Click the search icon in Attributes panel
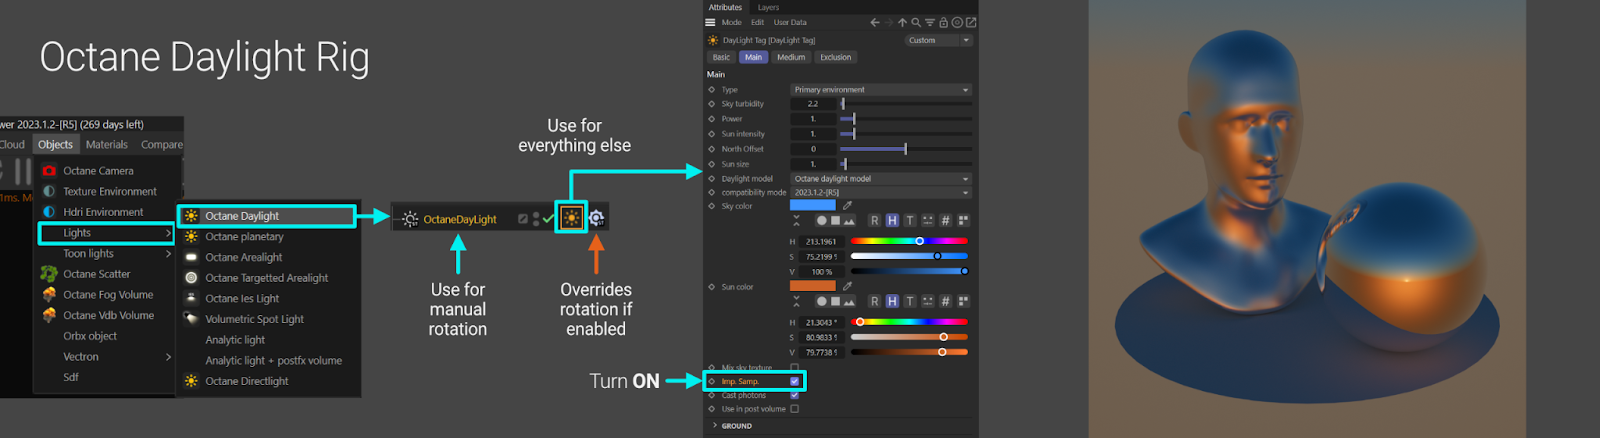Screen dimensions: 1600x438 coord(916,22)
